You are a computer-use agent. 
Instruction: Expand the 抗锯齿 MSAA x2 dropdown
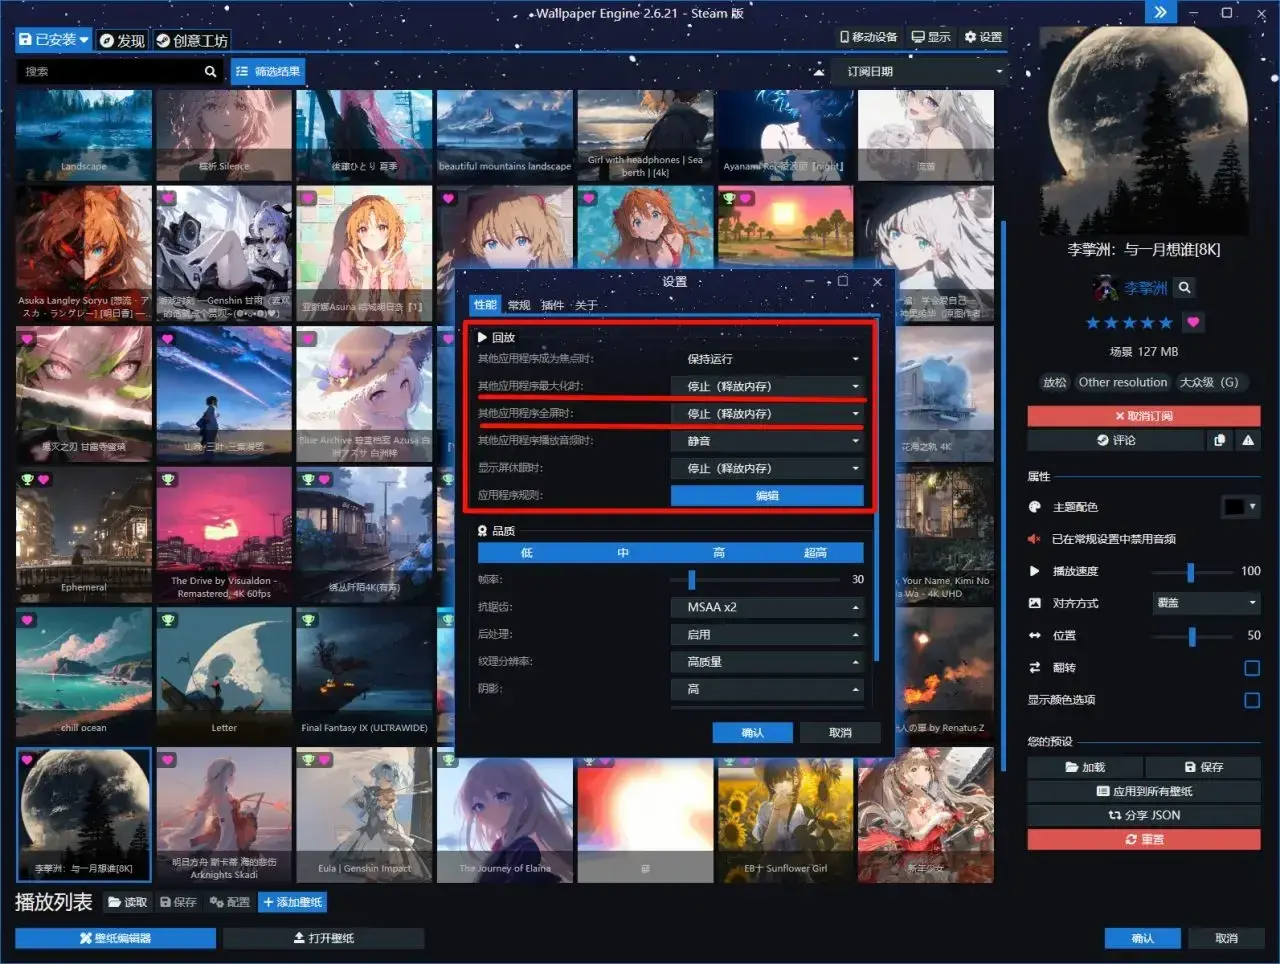click(767, 607)
